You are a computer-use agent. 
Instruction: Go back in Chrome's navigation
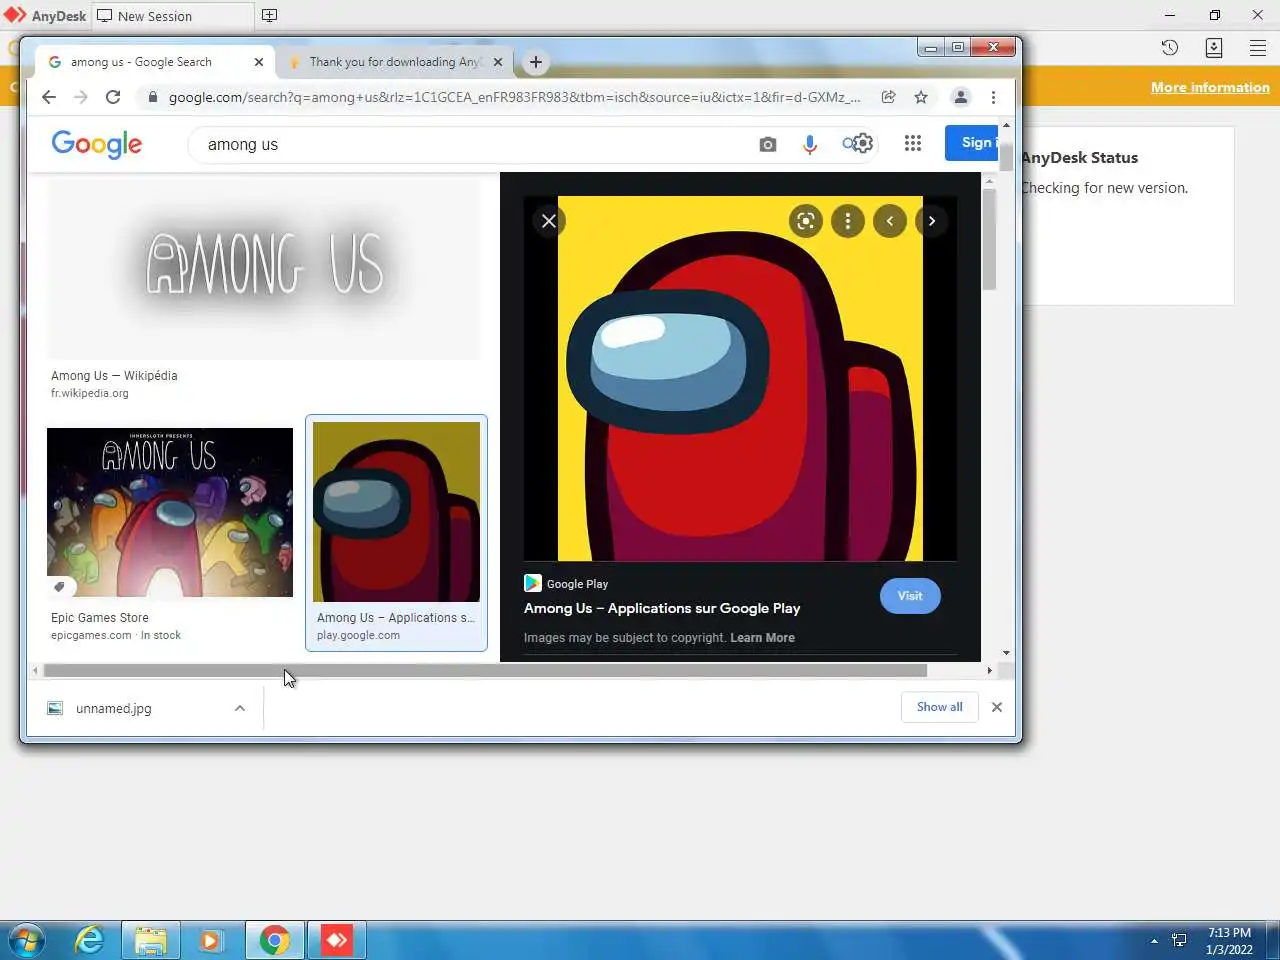[49, 97]
